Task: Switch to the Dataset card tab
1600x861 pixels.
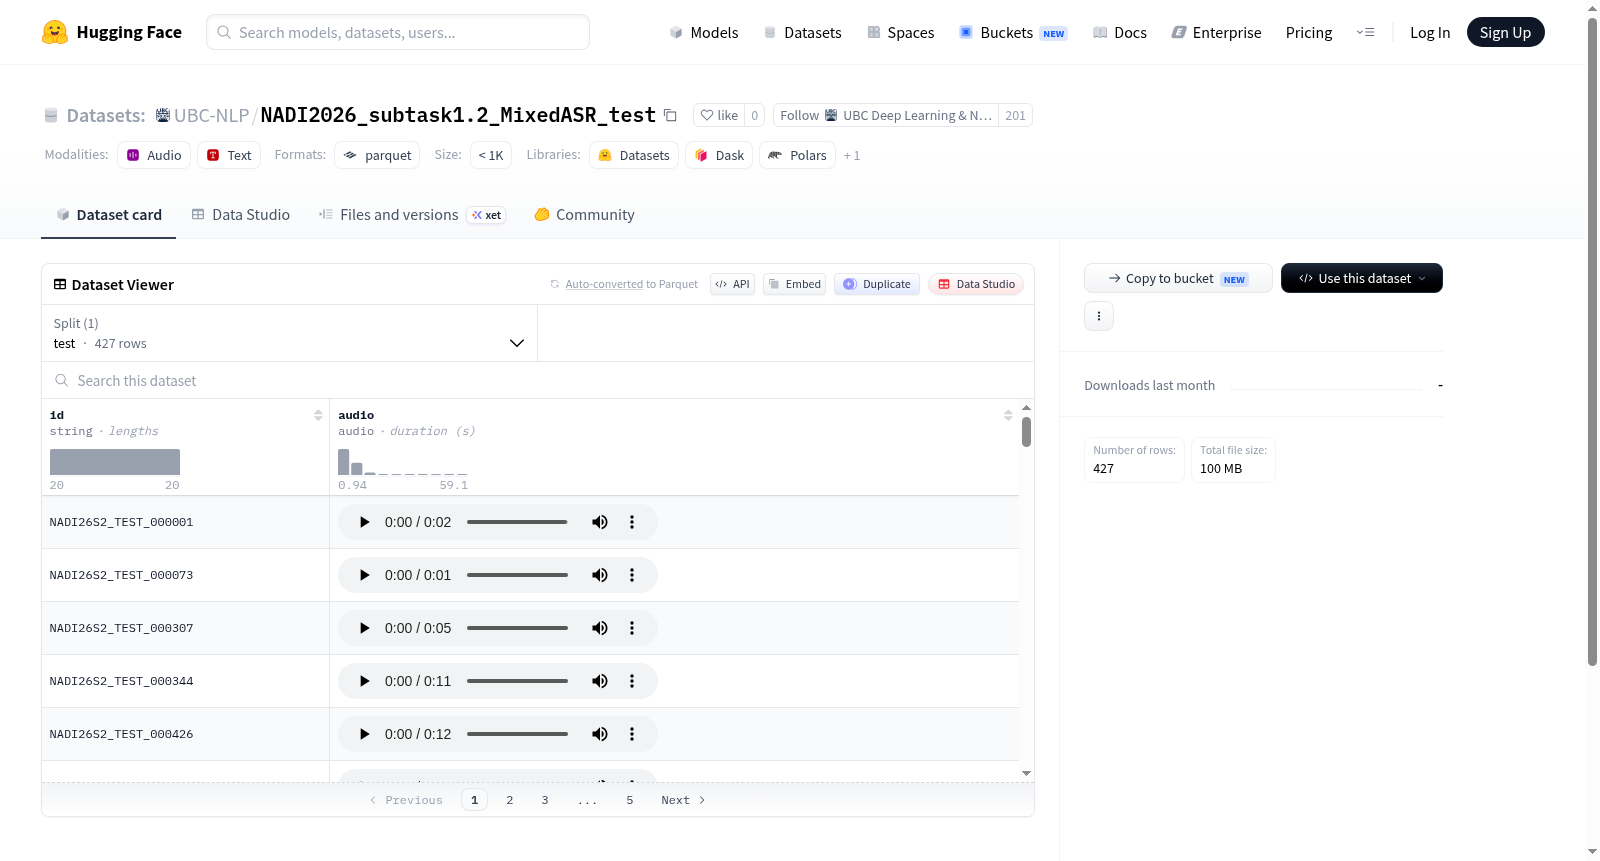Action: pyautogui.click(x=109, y=215)
